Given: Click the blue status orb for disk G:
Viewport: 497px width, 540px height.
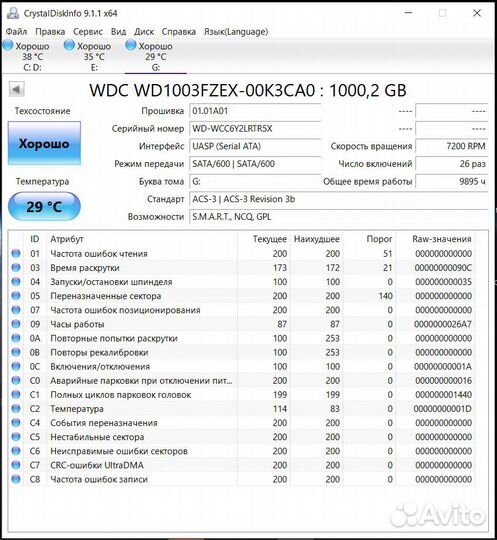Looking at the screenshot, I should click(x=131, y=45).
